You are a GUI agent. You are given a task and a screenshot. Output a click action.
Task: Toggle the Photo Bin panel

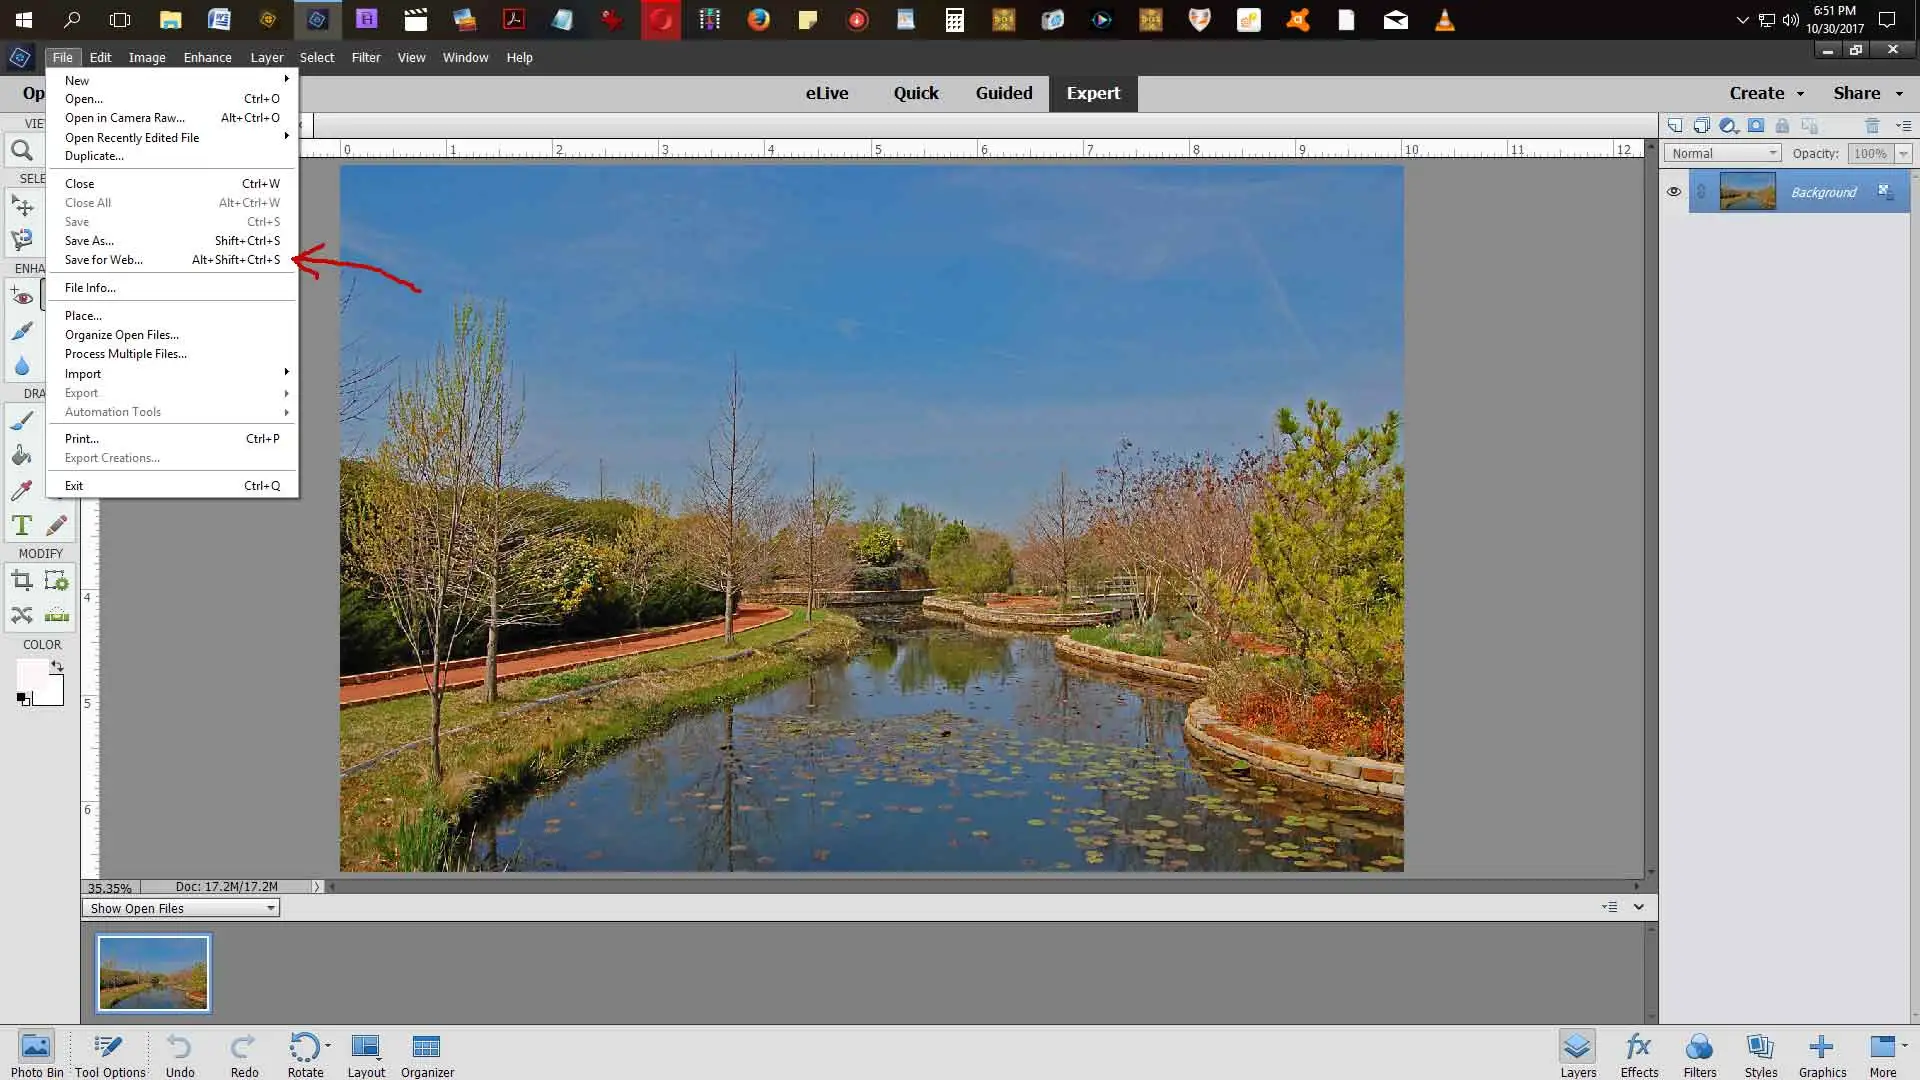36,1055
